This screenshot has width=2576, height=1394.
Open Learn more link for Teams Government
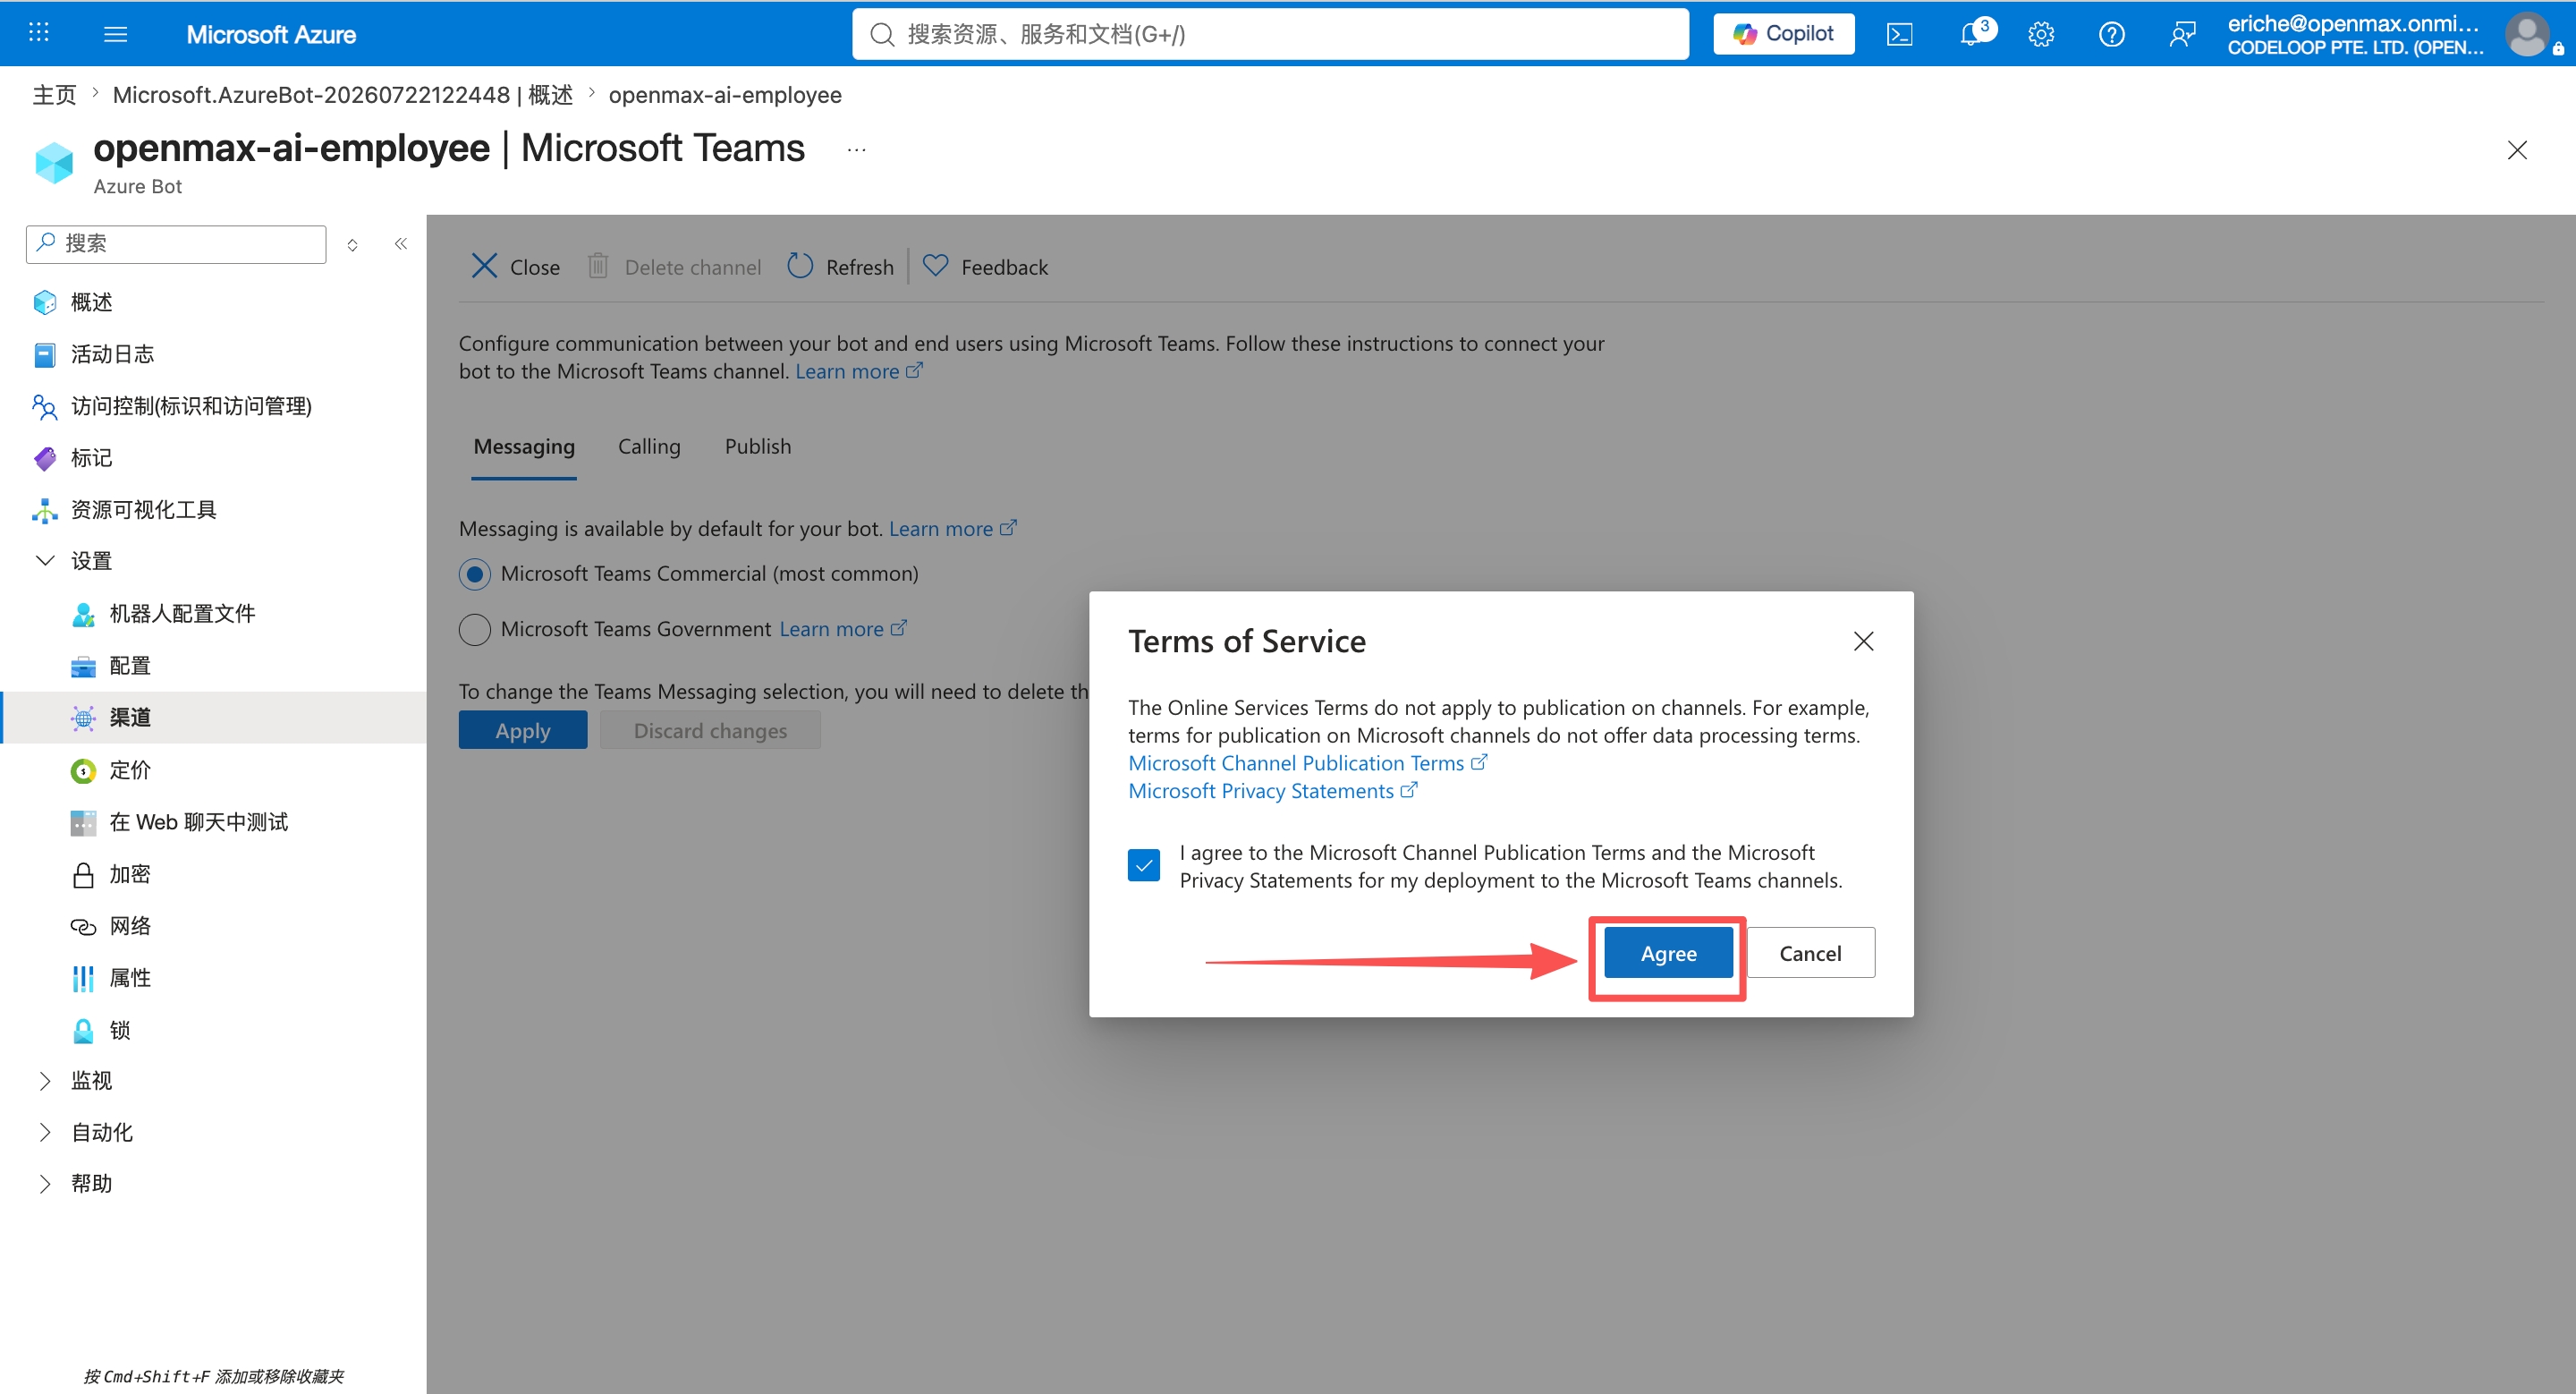click(843, 629)
